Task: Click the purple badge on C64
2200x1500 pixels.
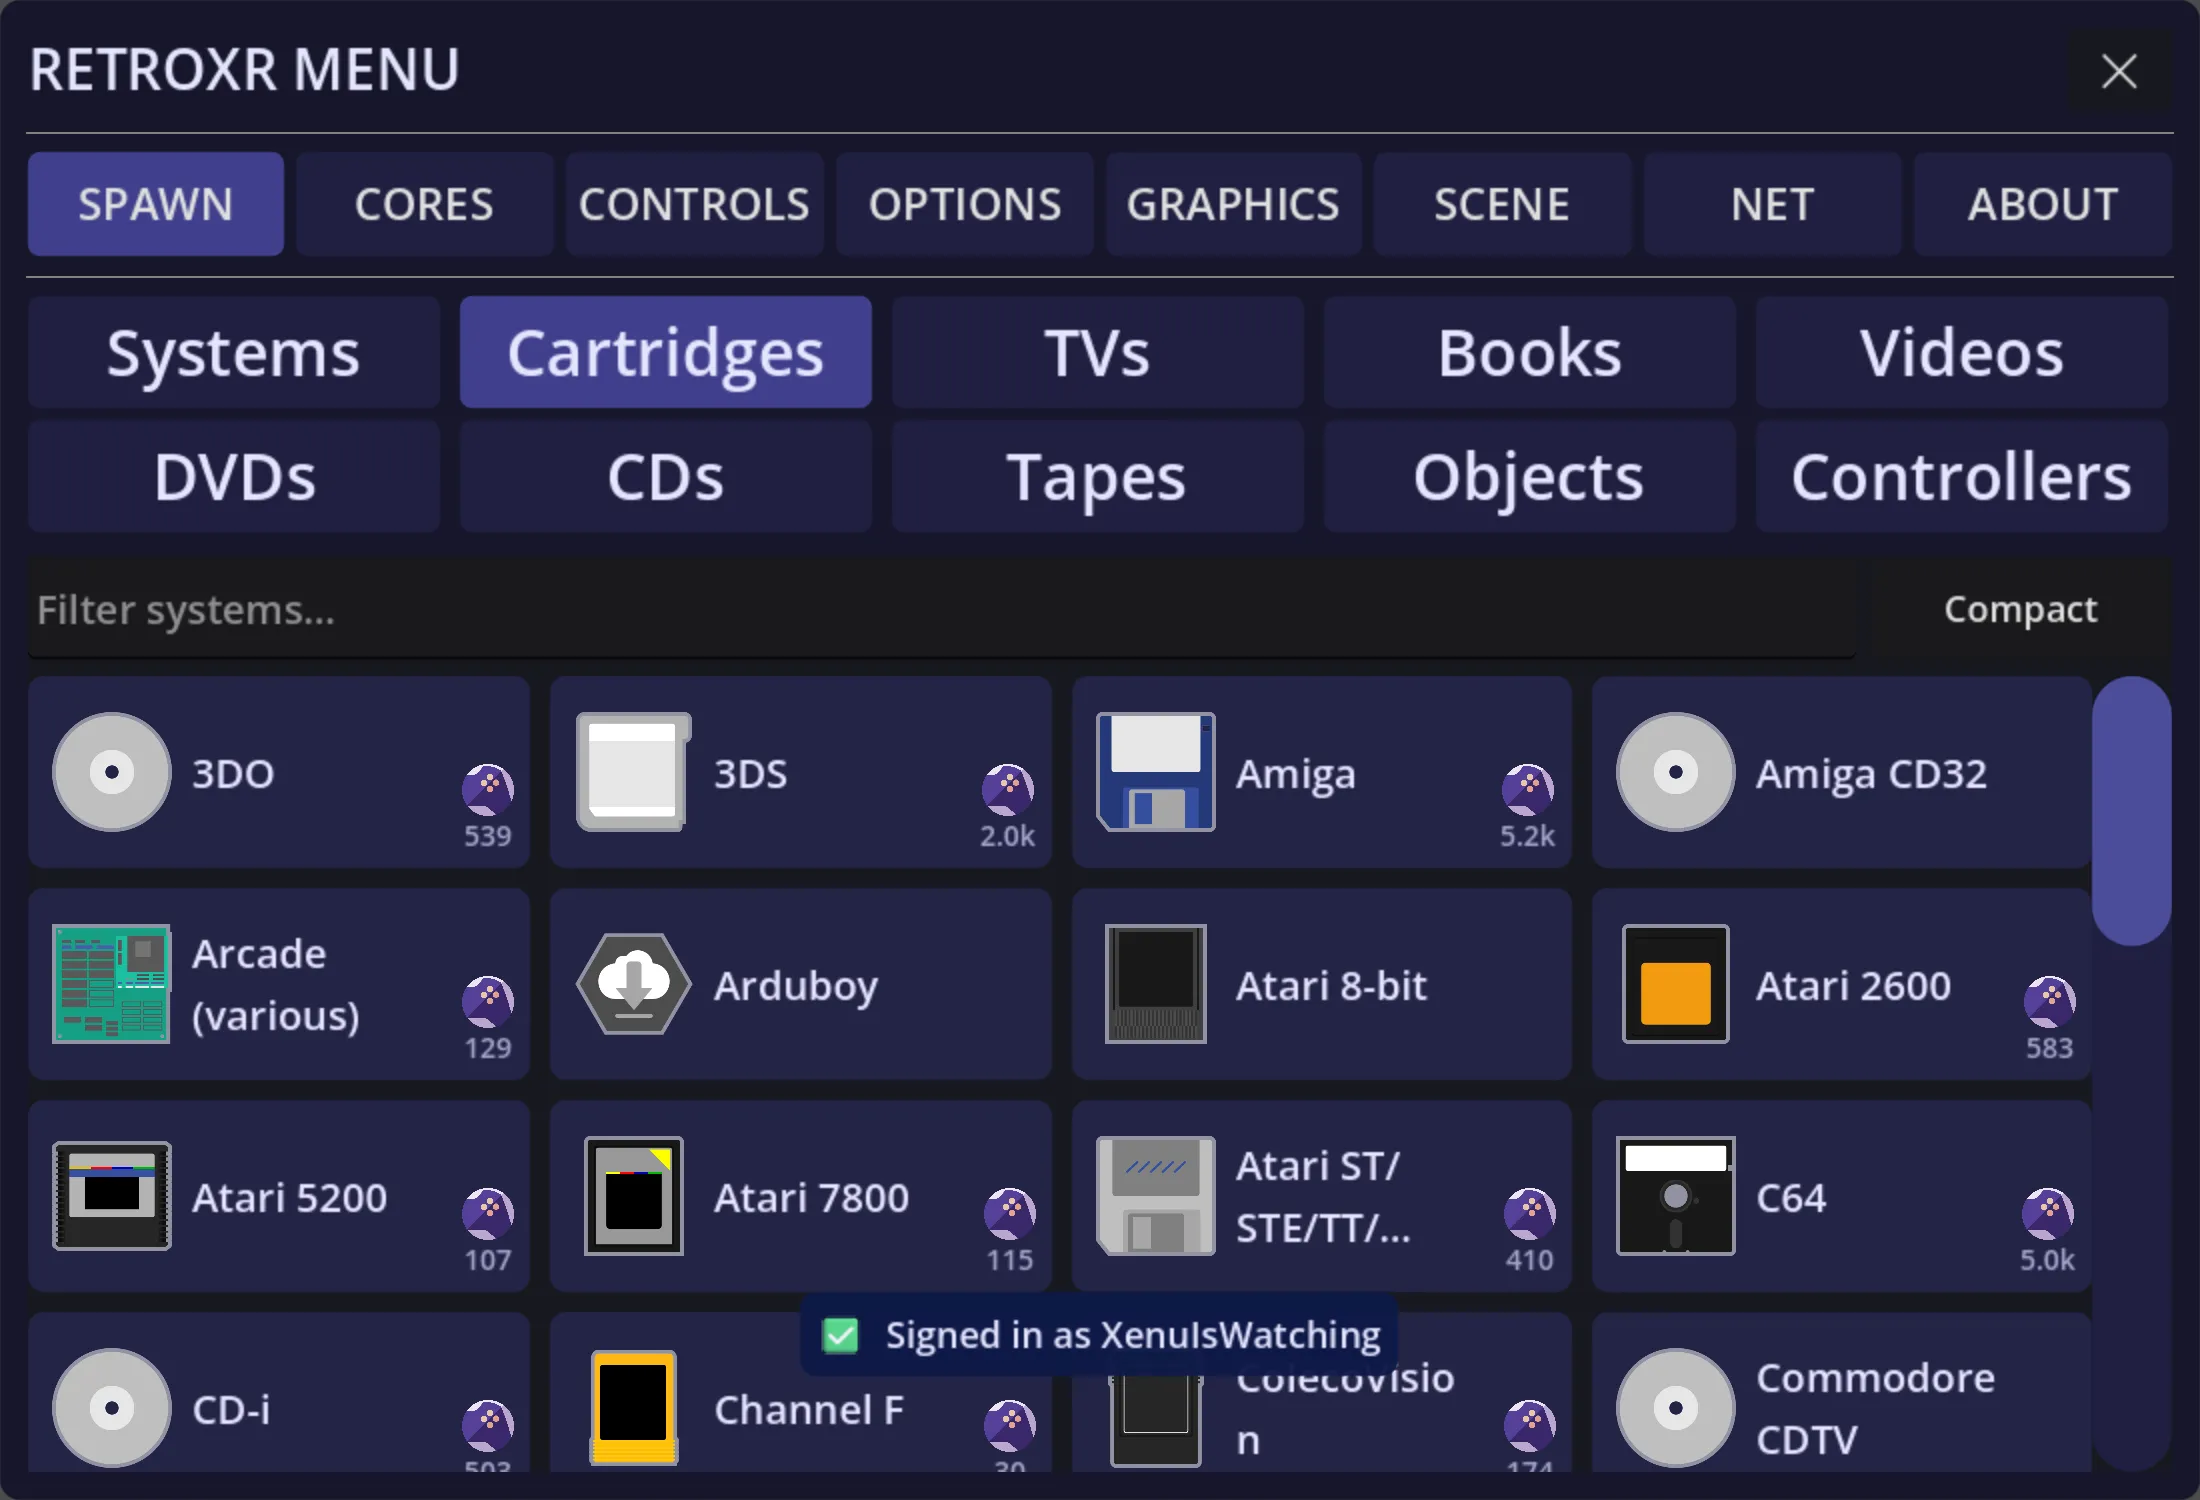Action: [2048, 1214]
